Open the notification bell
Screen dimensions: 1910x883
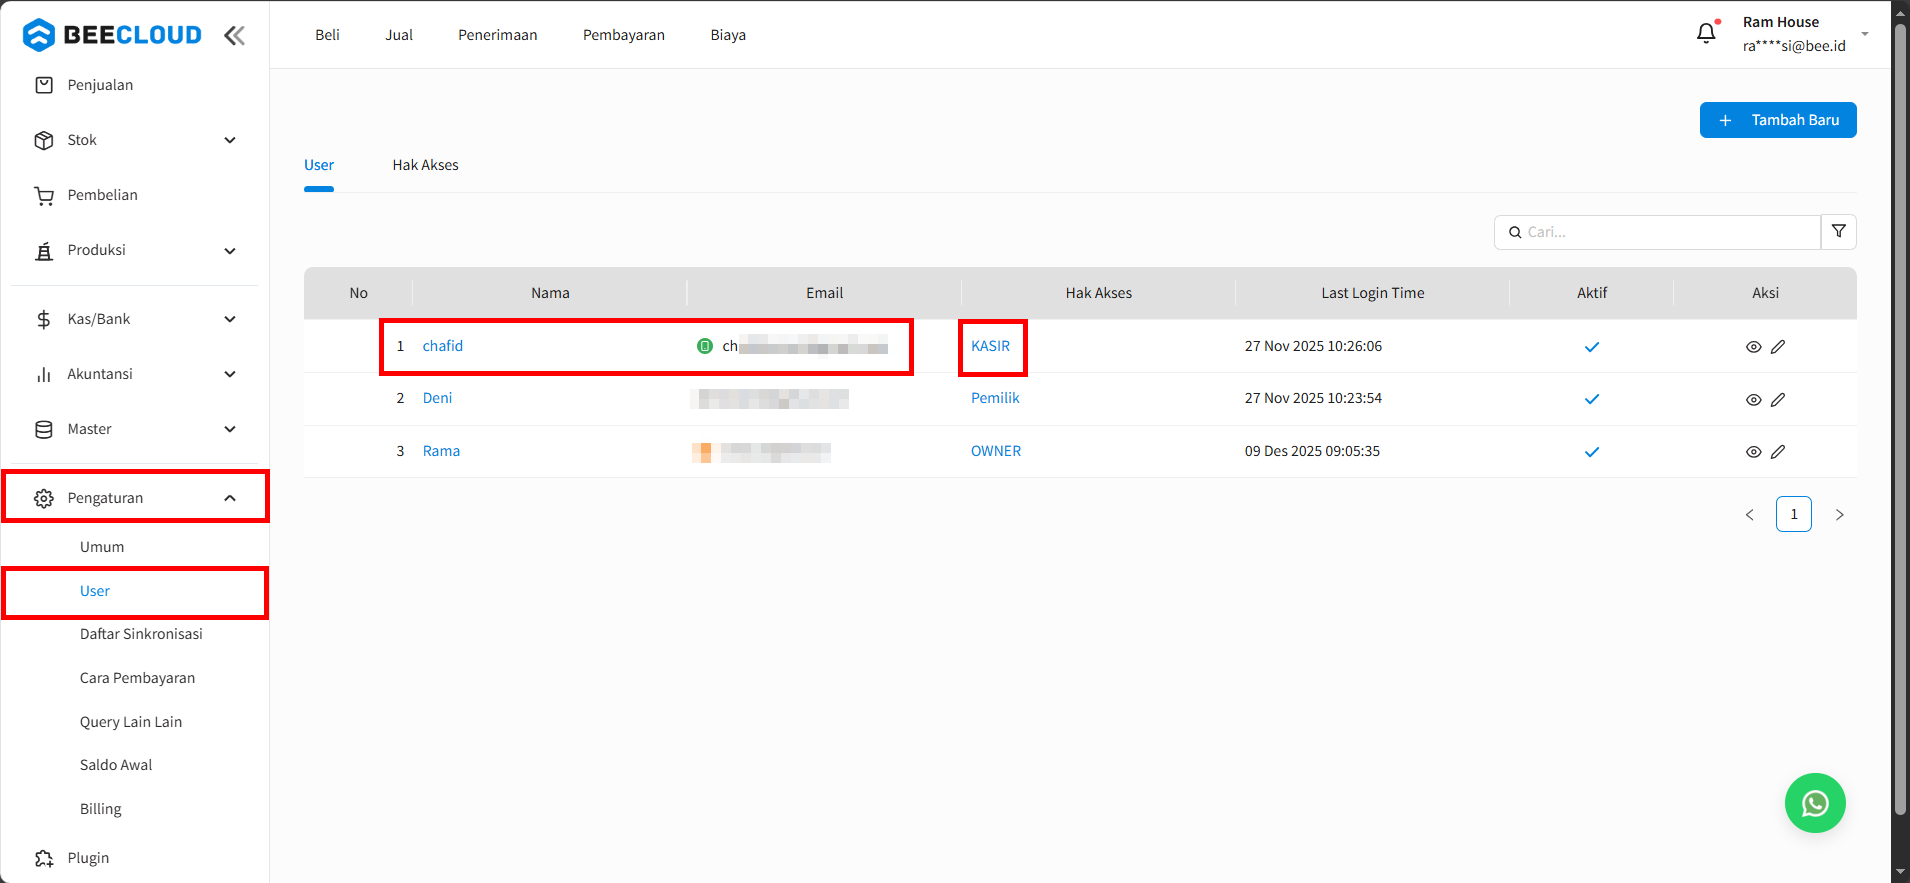[1706, 34]
